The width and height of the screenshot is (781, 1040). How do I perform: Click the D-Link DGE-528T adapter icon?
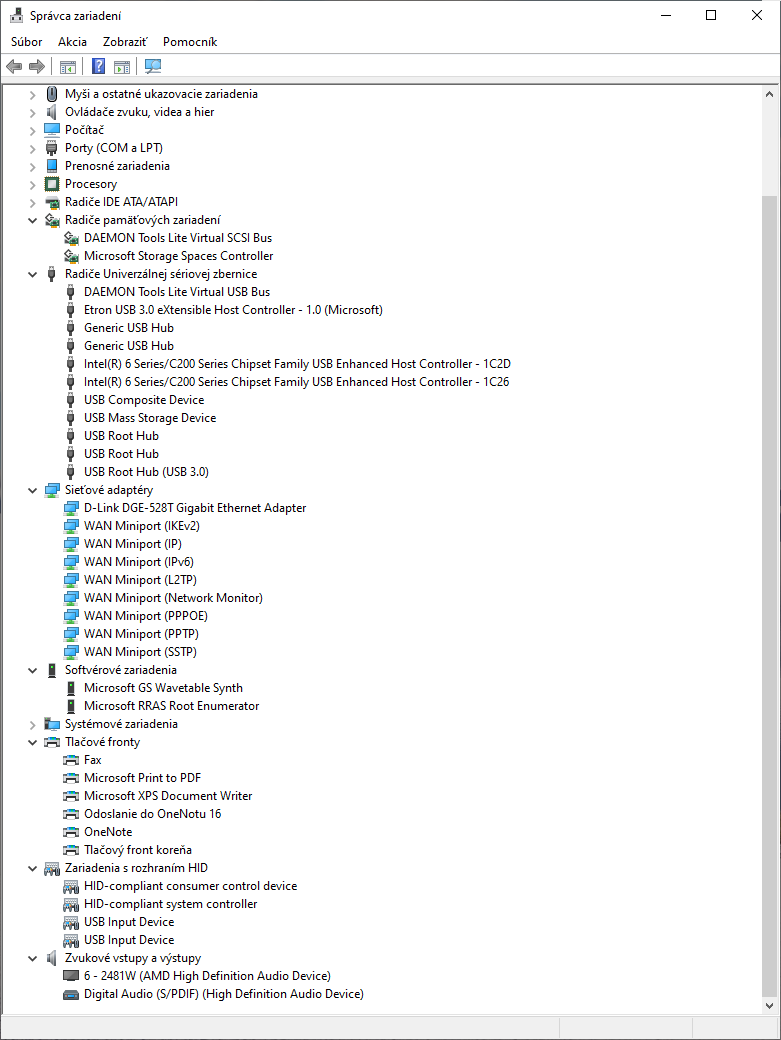(71, 508)
